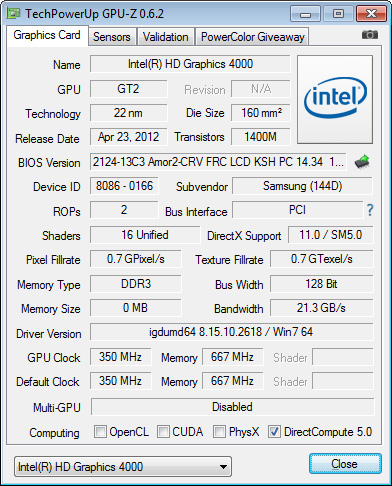Click the BIOS save chip icon

[362, 162]
